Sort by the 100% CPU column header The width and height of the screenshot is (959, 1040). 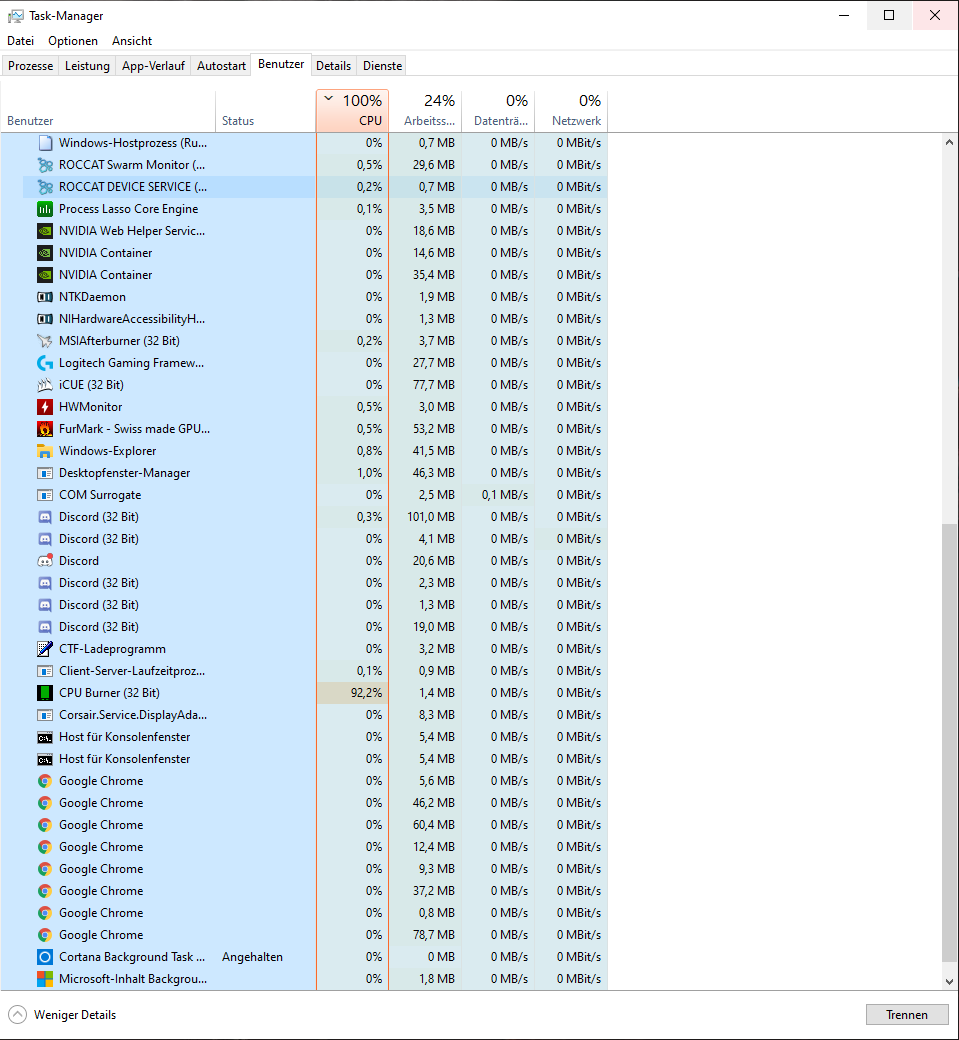[352, 111]
